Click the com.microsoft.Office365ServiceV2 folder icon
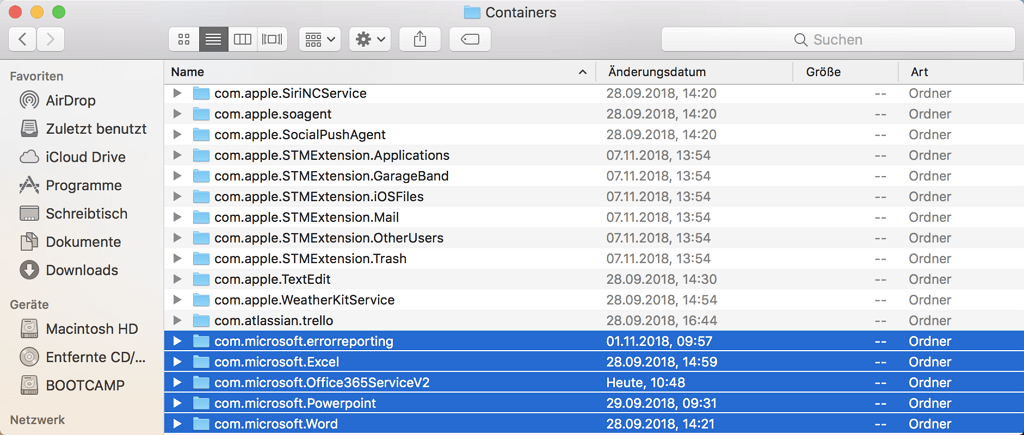Screen dimensions: 1024x435 point(200,382)
